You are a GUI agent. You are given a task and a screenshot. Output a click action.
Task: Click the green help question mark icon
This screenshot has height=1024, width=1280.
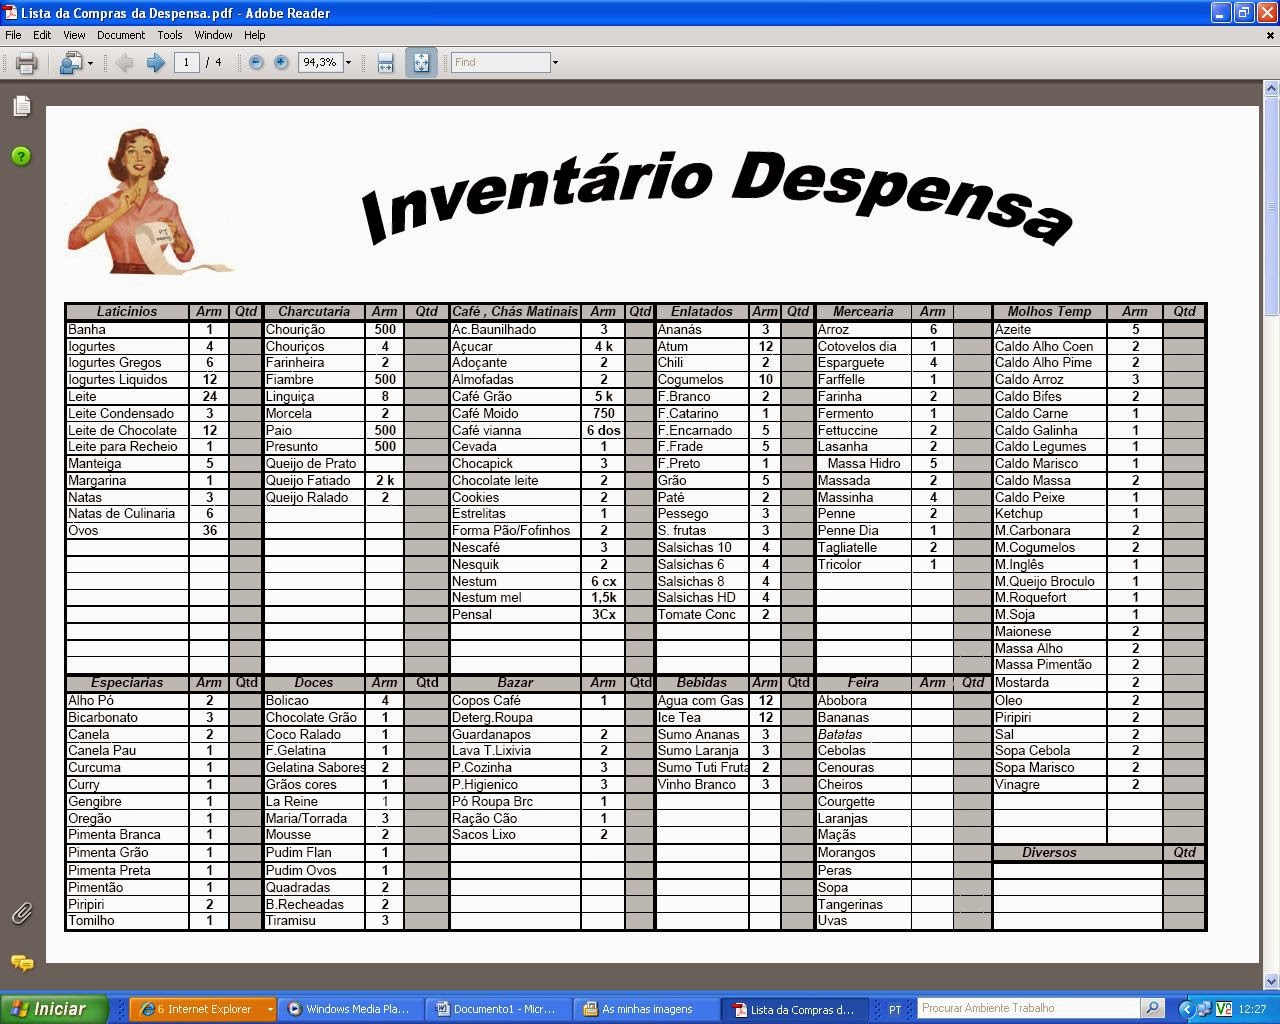(21, 156)
